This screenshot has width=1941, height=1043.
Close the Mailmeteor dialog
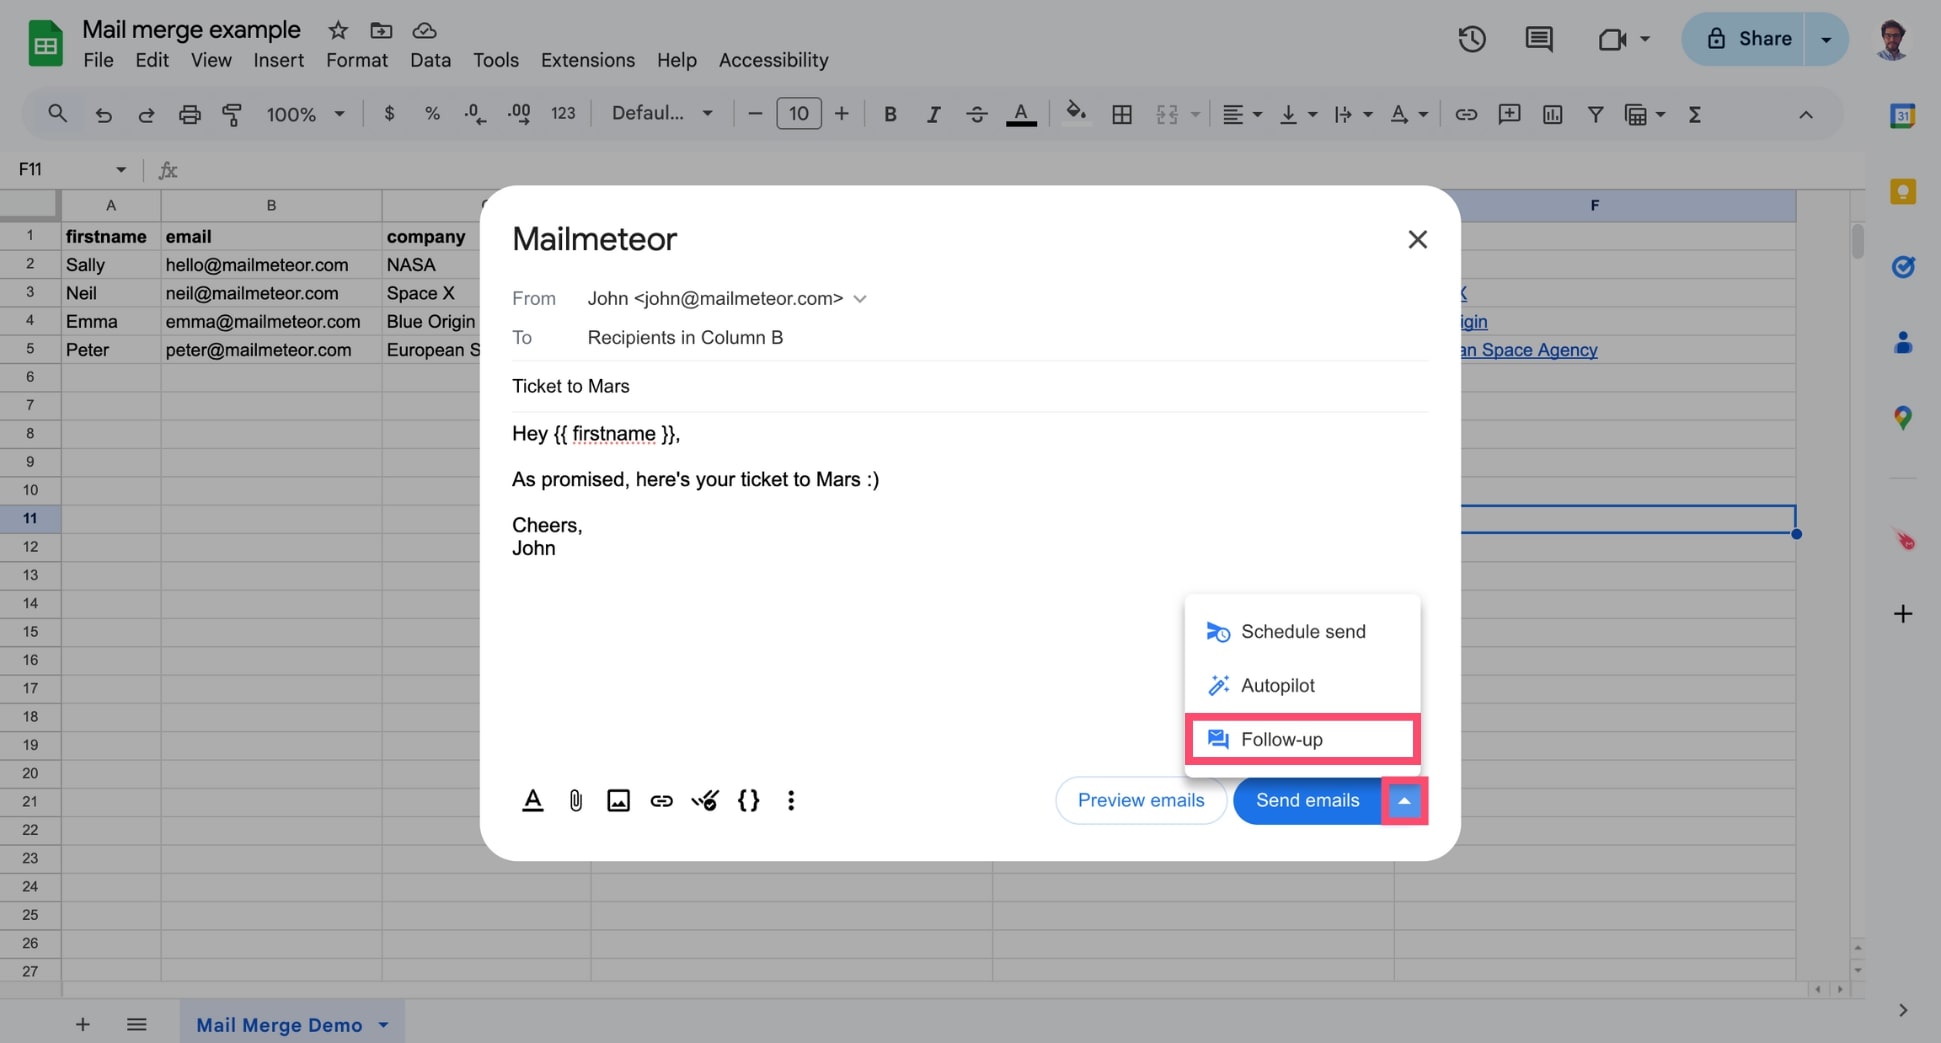(x=1417, y=240)
